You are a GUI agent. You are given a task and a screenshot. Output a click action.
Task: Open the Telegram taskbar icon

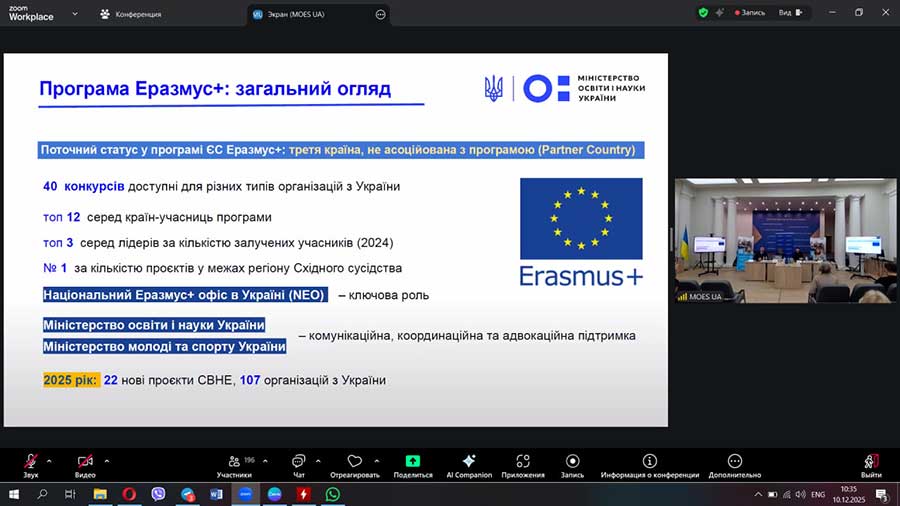pos(187,494)
